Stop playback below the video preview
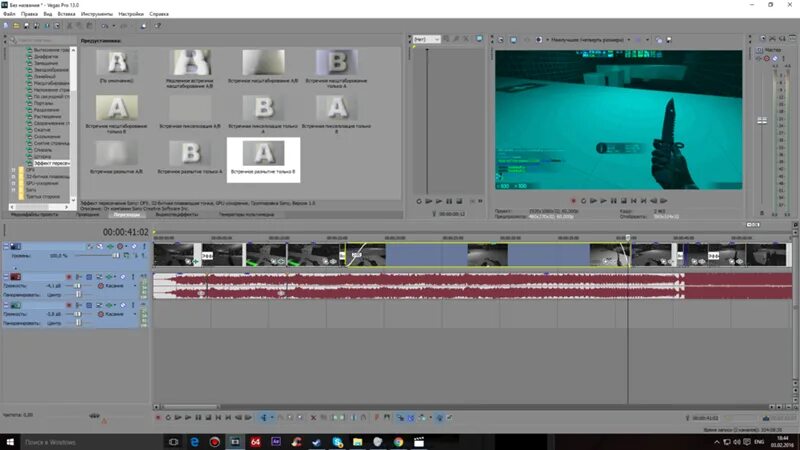This screenshot has width=800, height=450. [x=623, y=201]
